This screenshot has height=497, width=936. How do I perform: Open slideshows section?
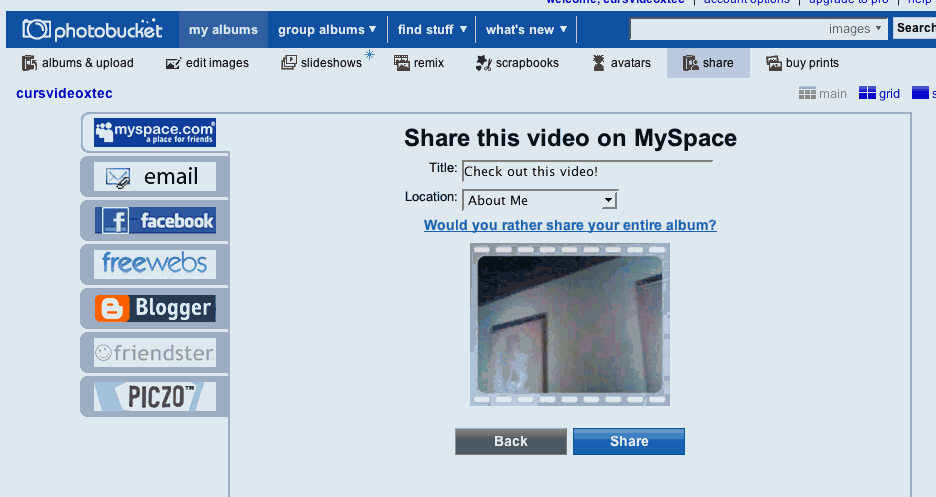click(x=322, y=63)
